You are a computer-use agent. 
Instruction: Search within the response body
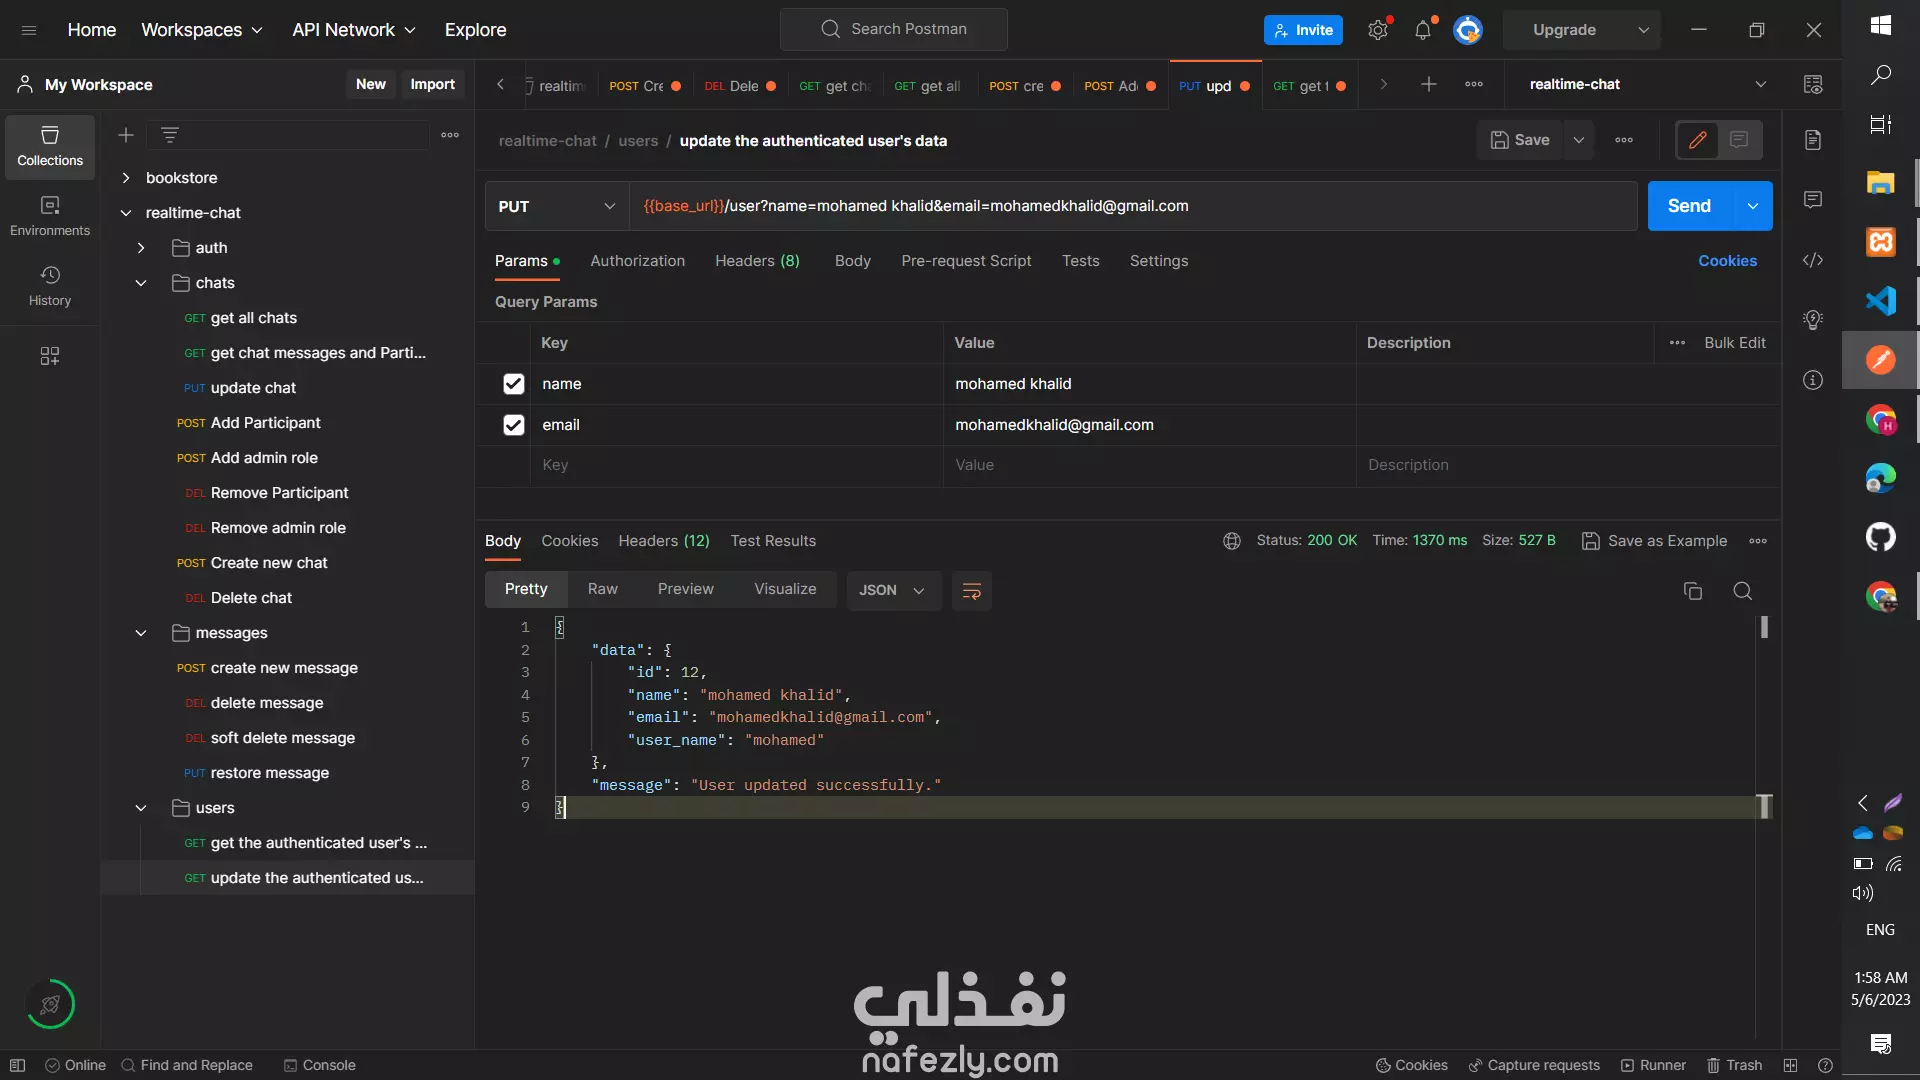[x=1742, y=591]
